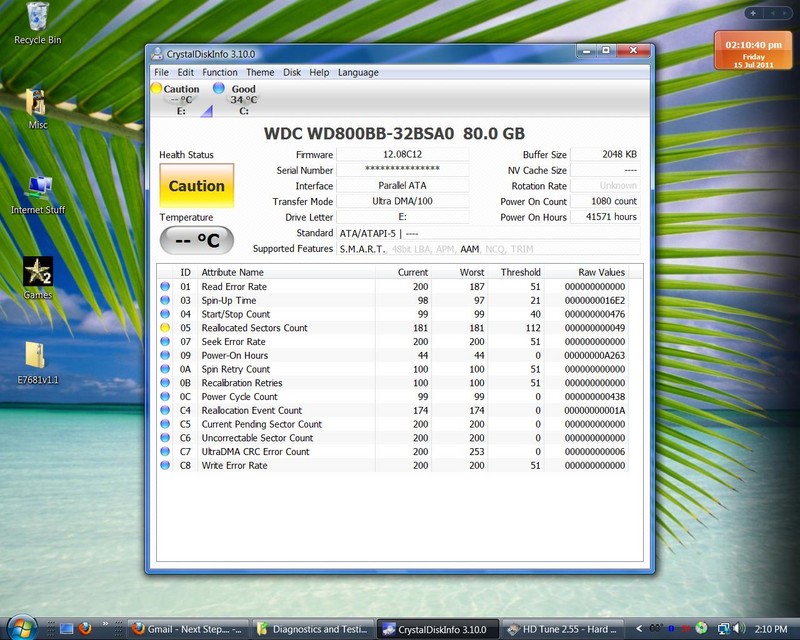Launch Firefox from quick launch bar
The width and height of the screenshot is (800, 640).
85,629
